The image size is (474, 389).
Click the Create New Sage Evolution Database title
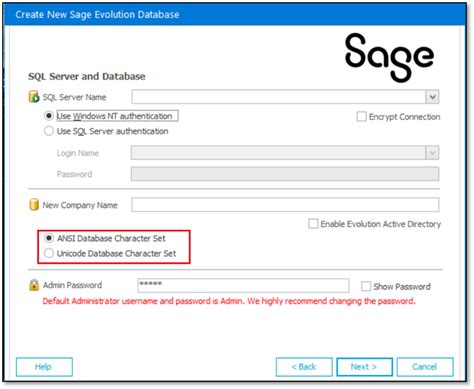[97, 15]
